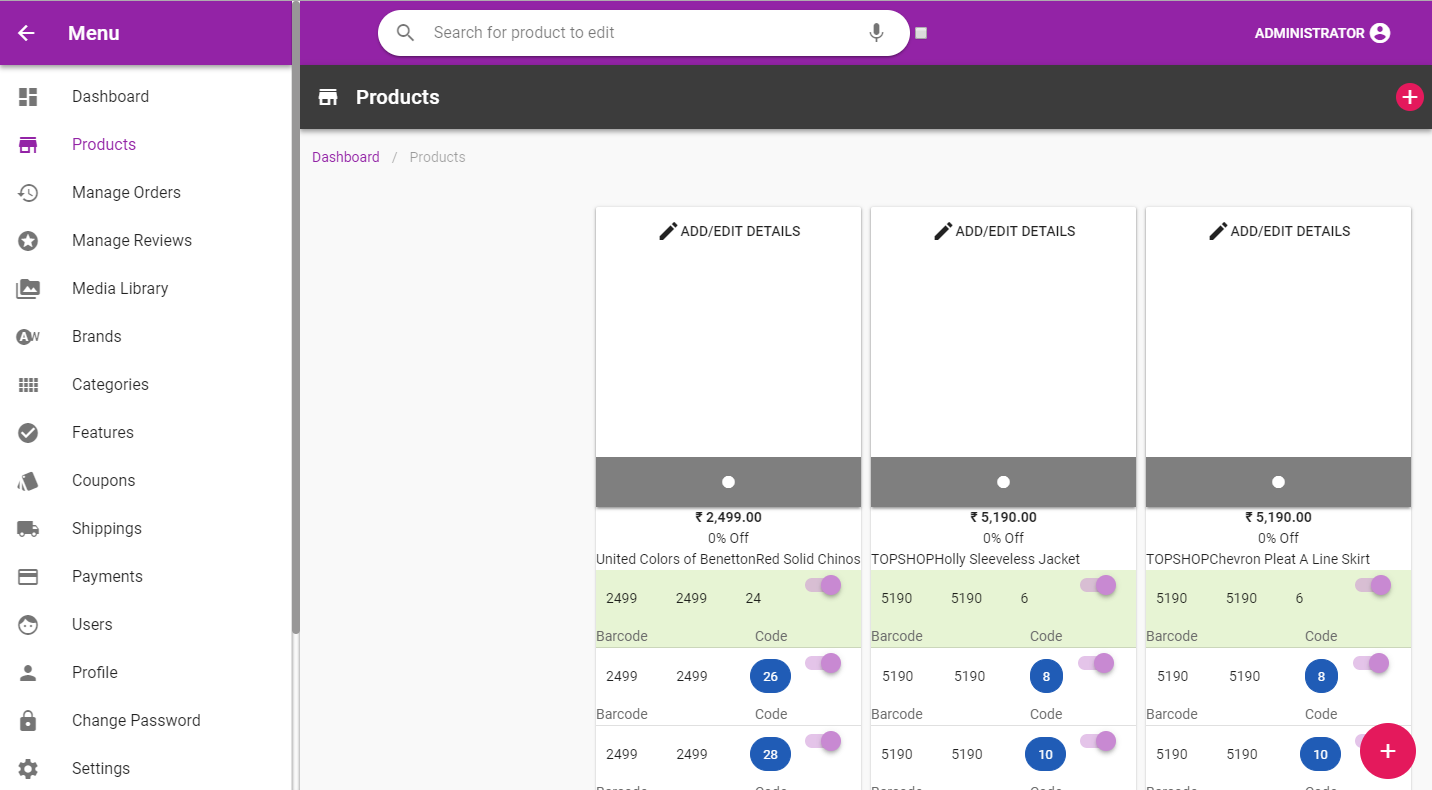Click the Categories grid icon
Screen dimensions: 1432x790
[28, 384]
